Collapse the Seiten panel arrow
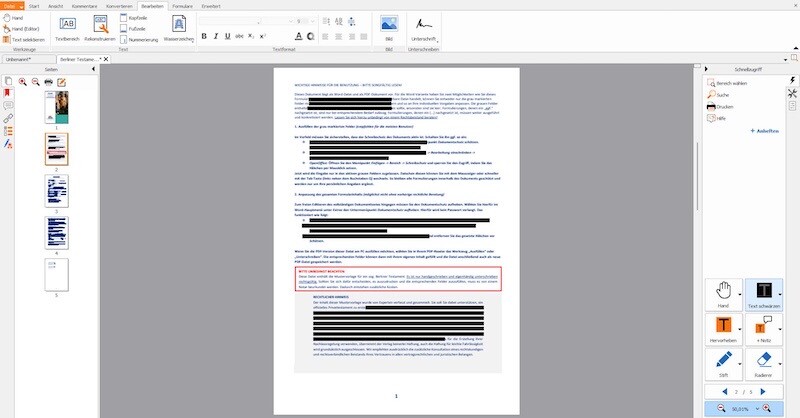The height and width of the screenshot is (418, 800). click(93, 69)
